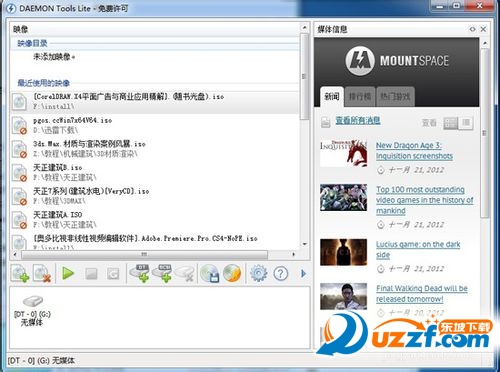Click Walking Dead news thumbnail

pos(343,296)
